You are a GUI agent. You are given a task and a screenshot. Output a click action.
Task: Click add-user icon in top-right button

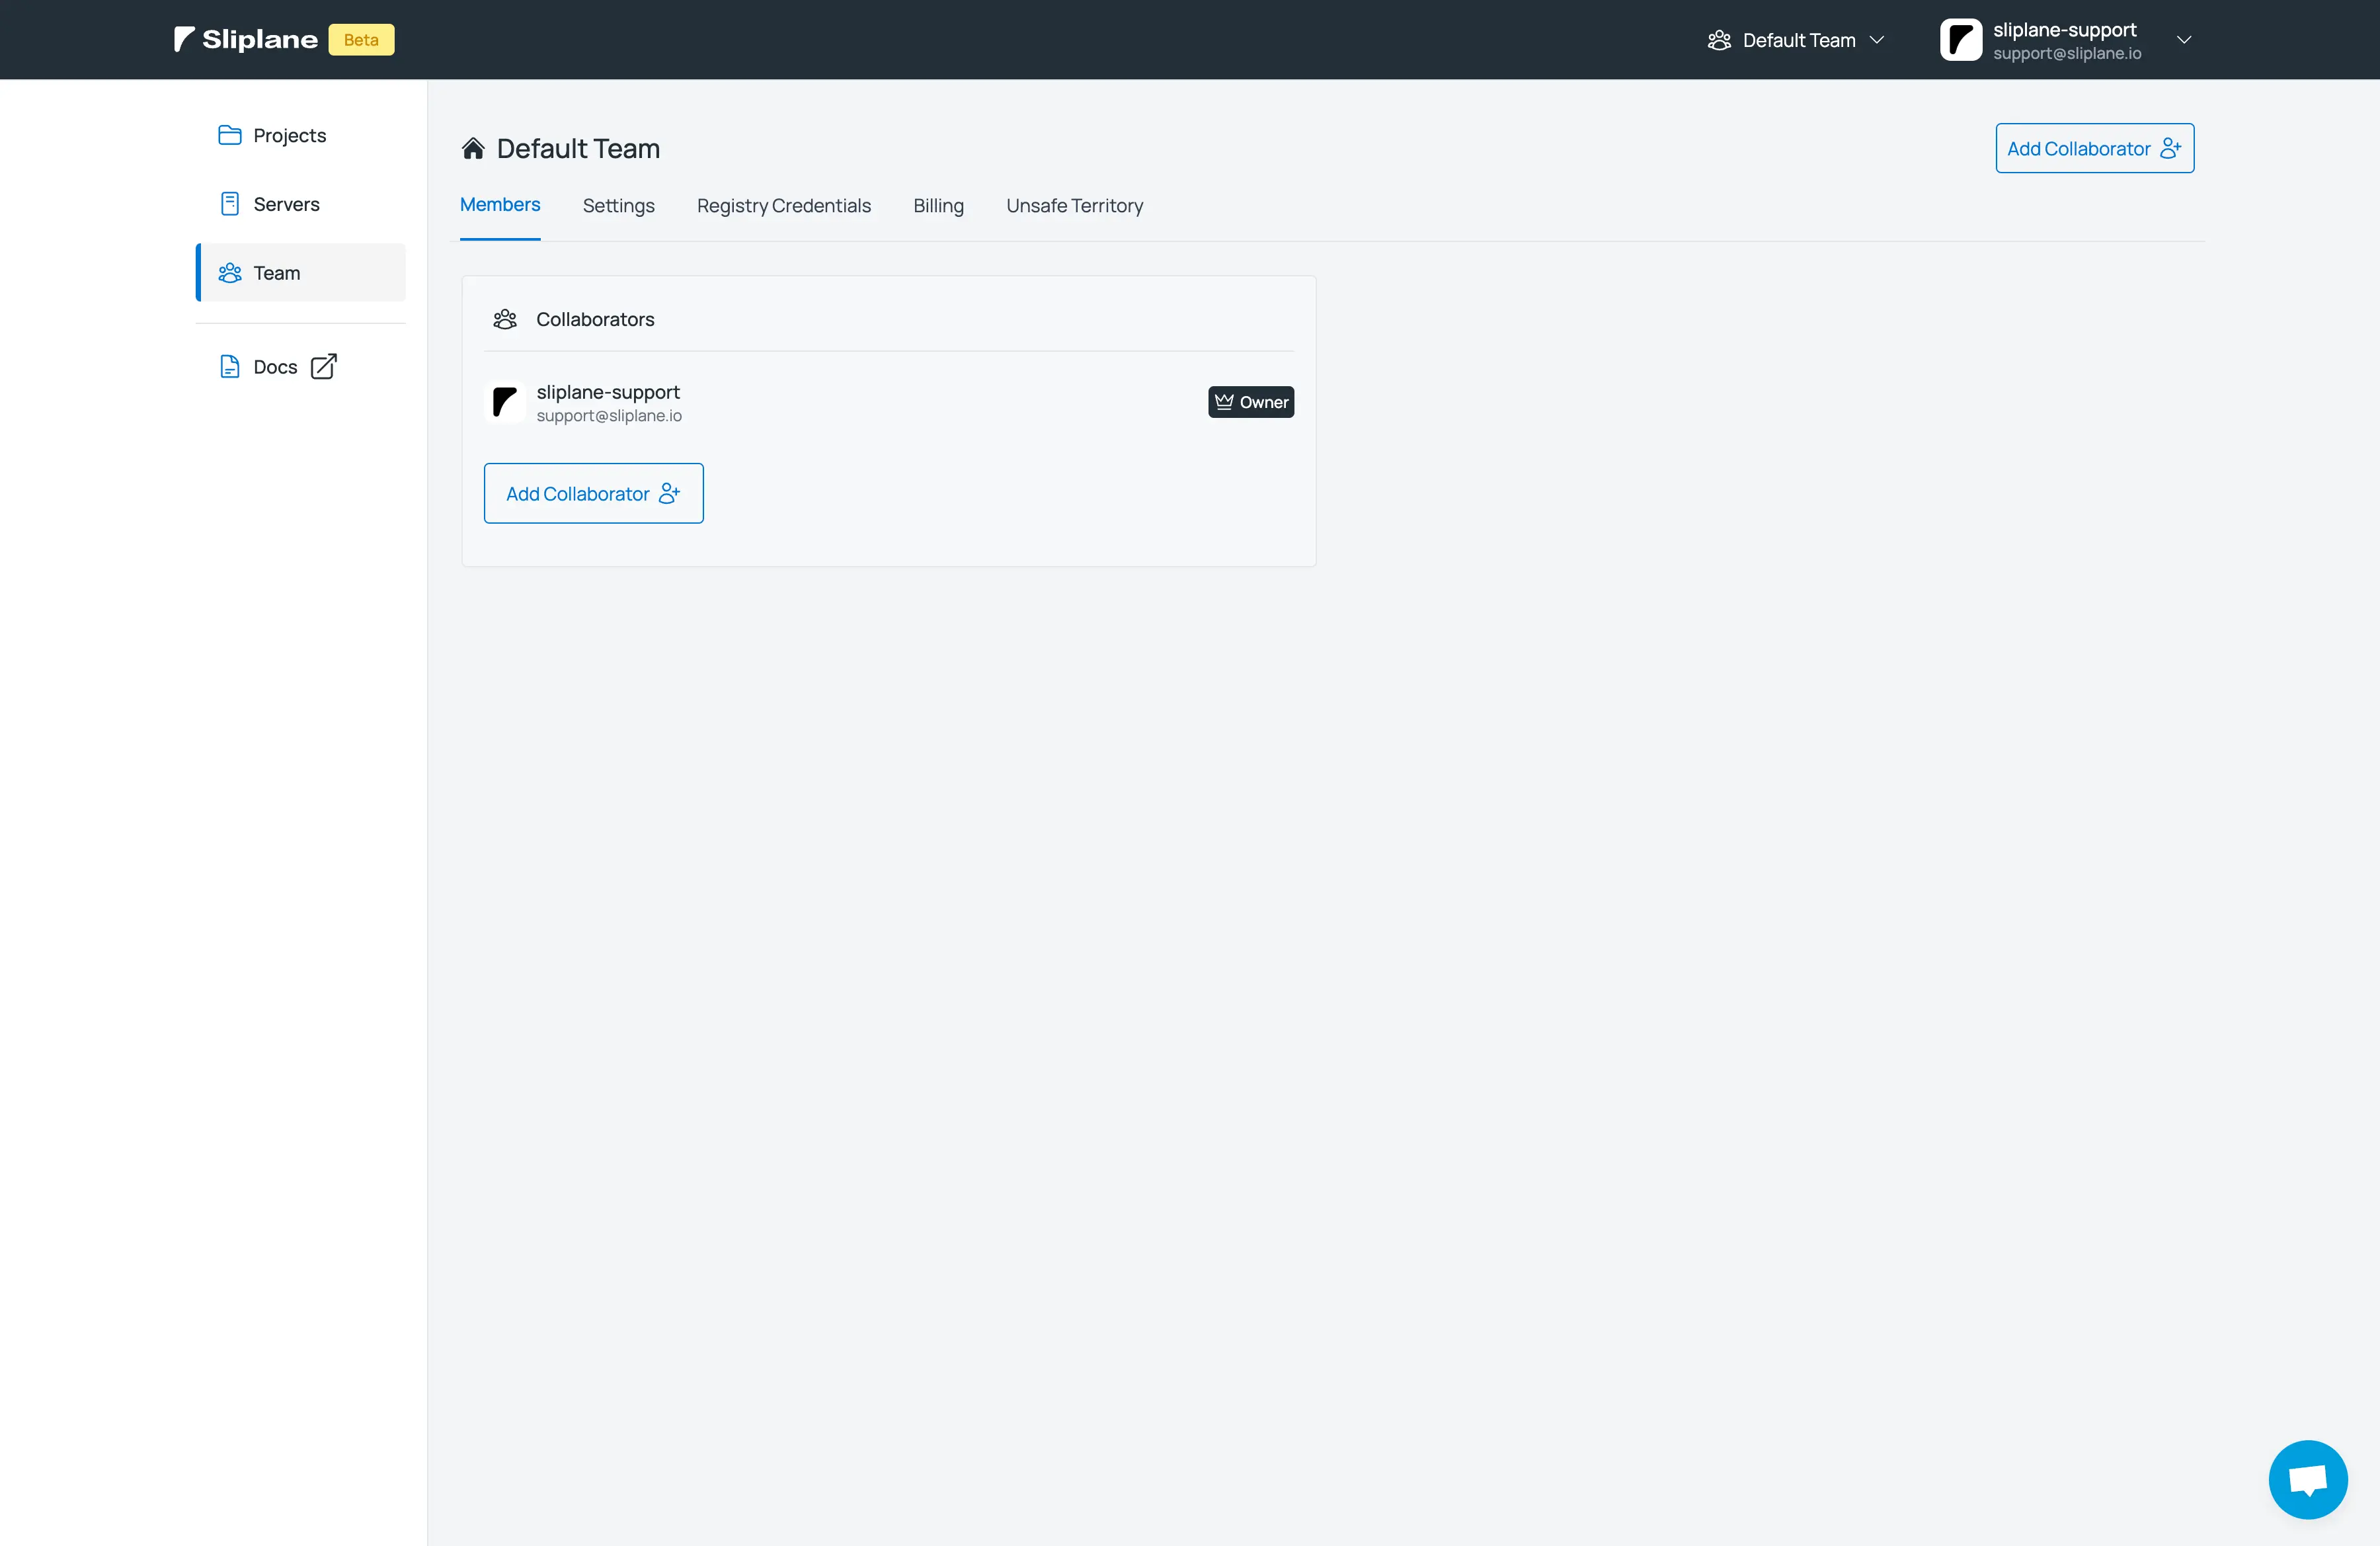pos(2170,148)
